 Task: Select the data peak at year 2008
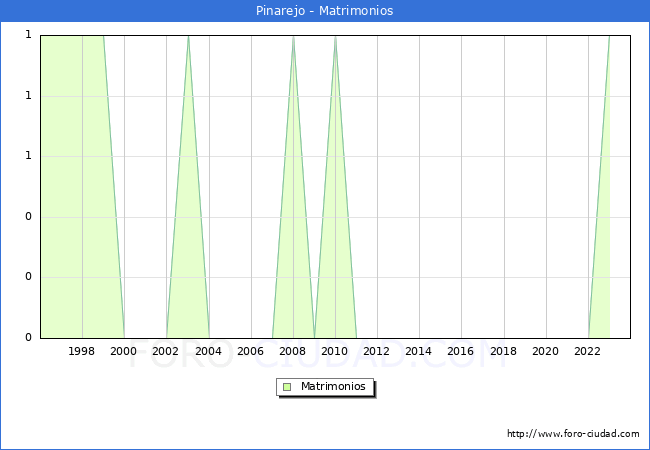tap(293, 38)
